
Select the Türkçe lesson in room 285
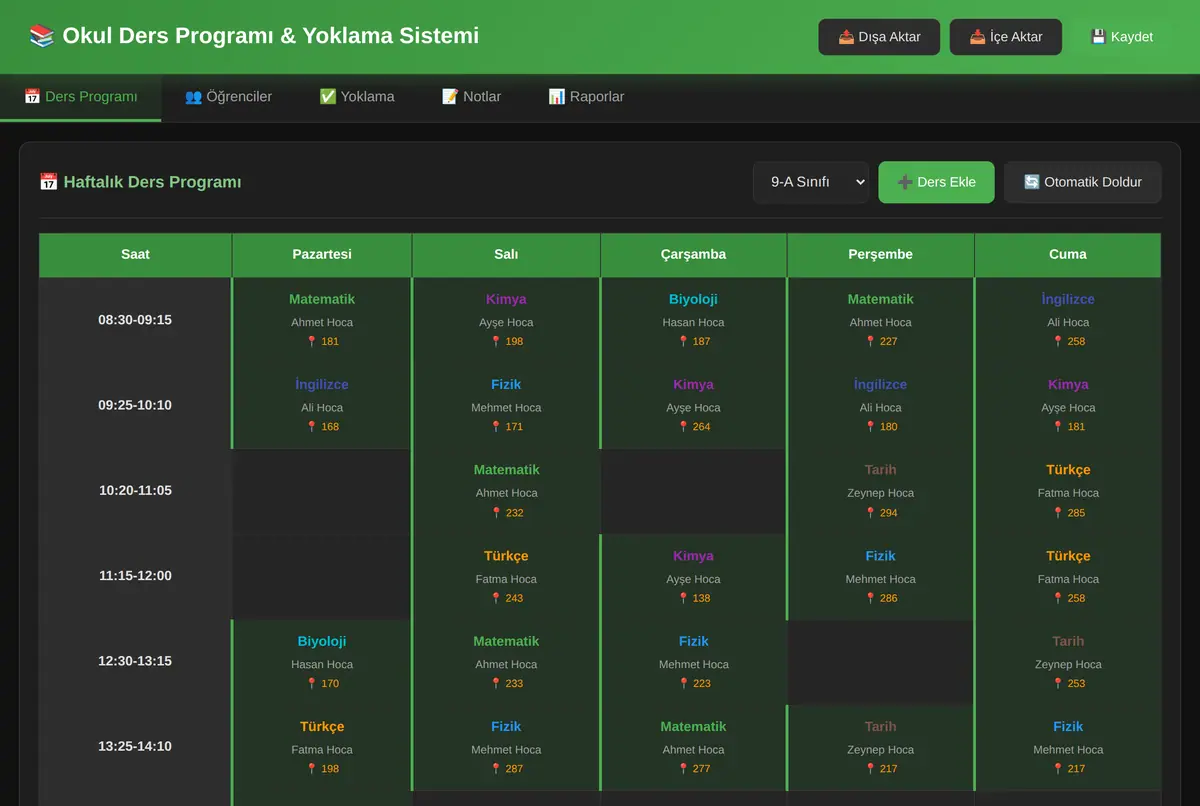click(1068, 491)
